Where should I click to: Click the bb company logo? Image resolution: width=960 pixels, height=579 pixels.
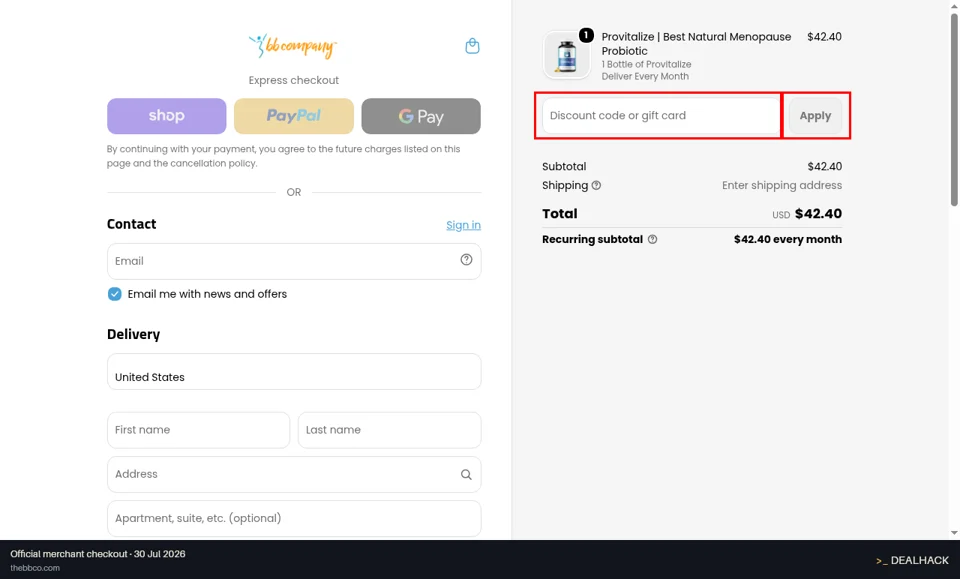293,47
